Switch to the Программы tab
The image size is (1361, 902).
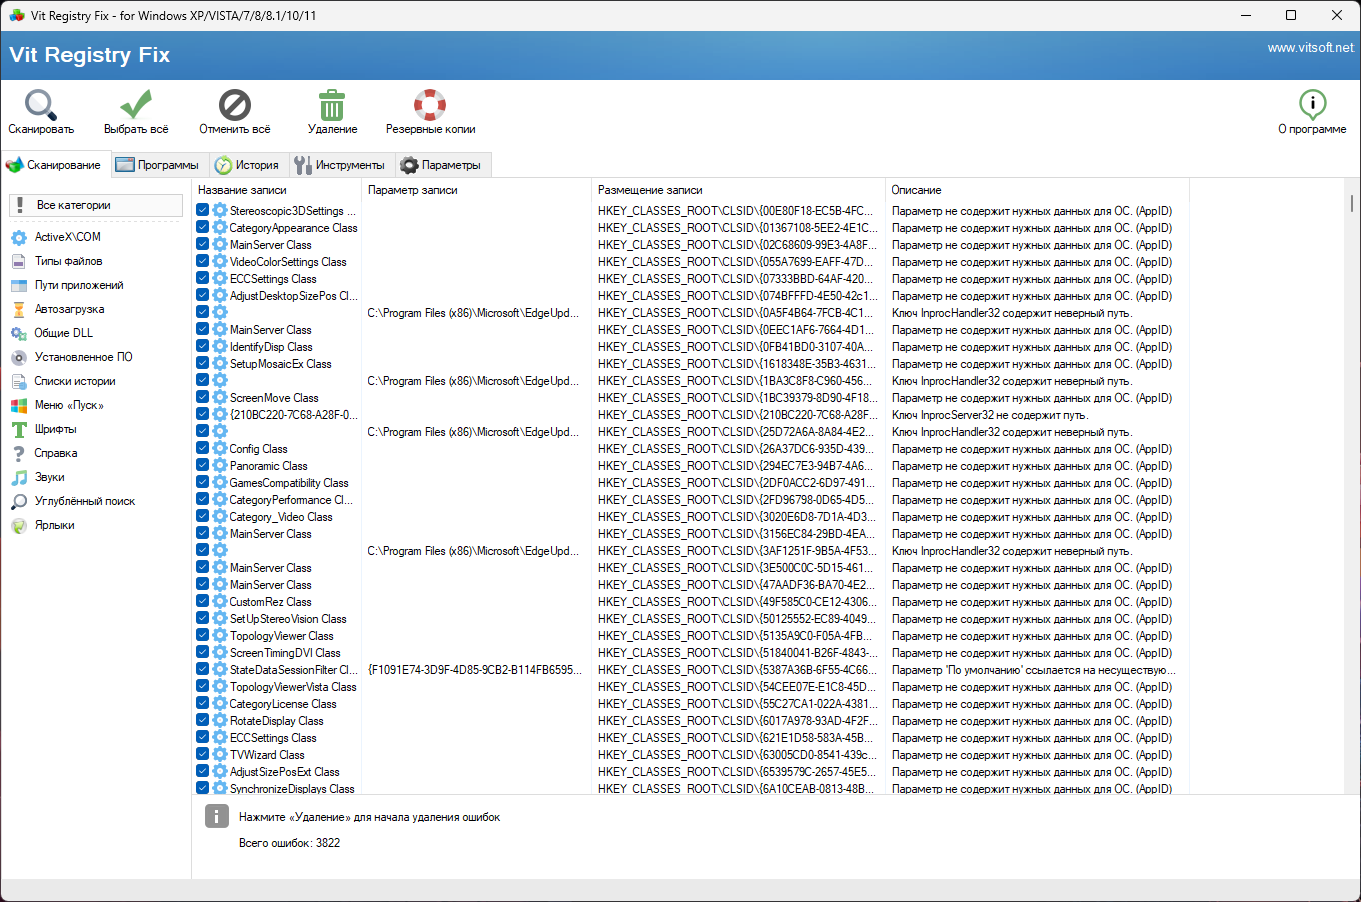tap(157, 165)
